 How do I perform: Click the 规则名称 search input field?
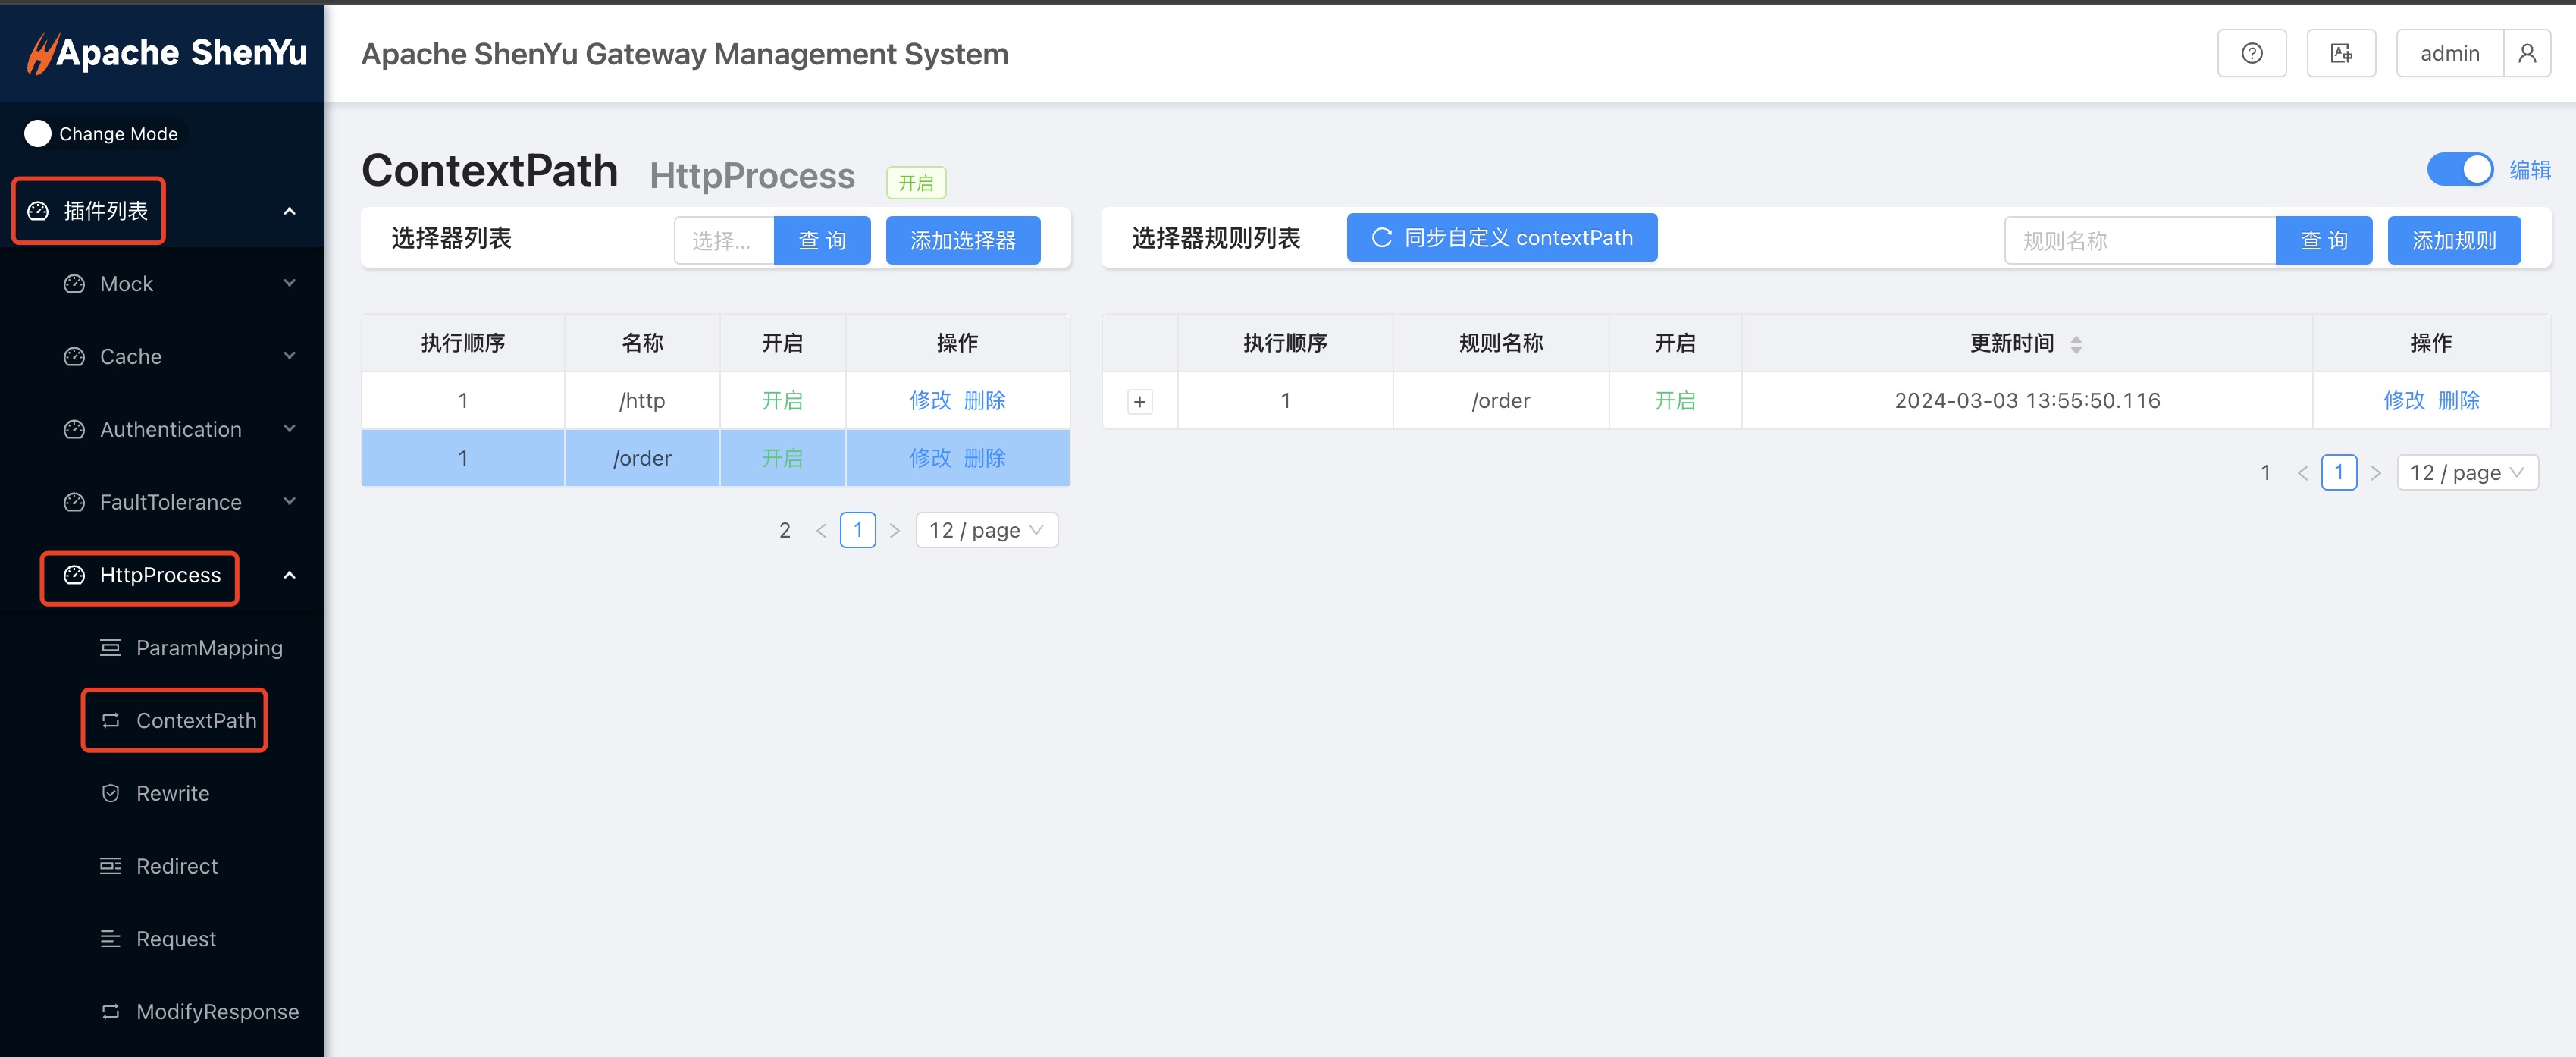pos(2139,241)
